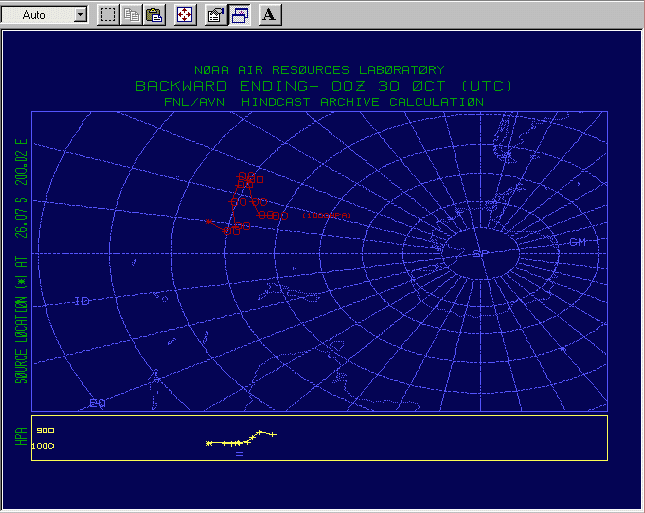Open the Font settings 'A' icon
The image size is (645, 513).
point(270,15)
